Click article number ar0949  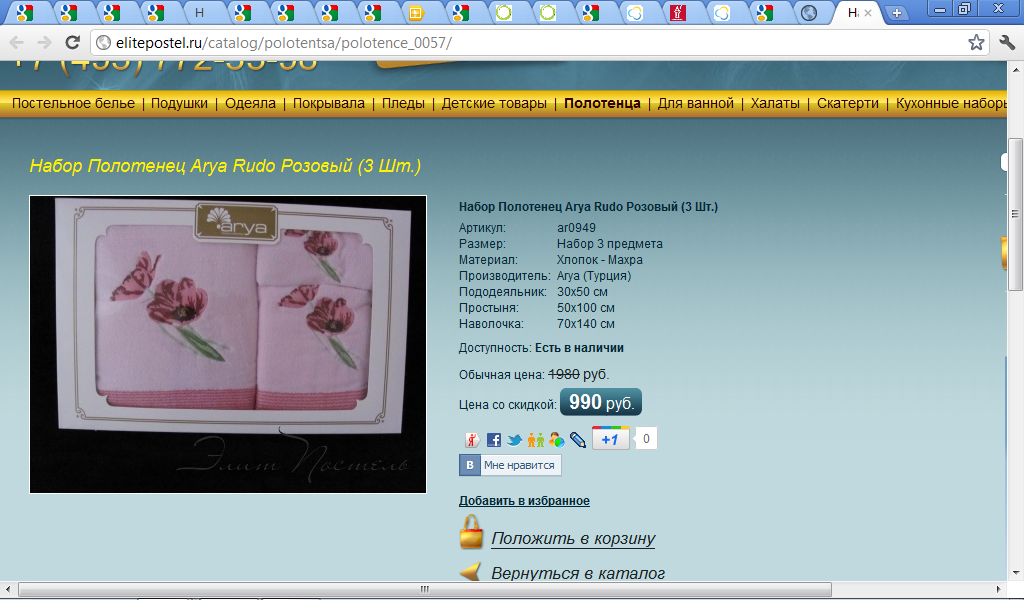point(576,228)
